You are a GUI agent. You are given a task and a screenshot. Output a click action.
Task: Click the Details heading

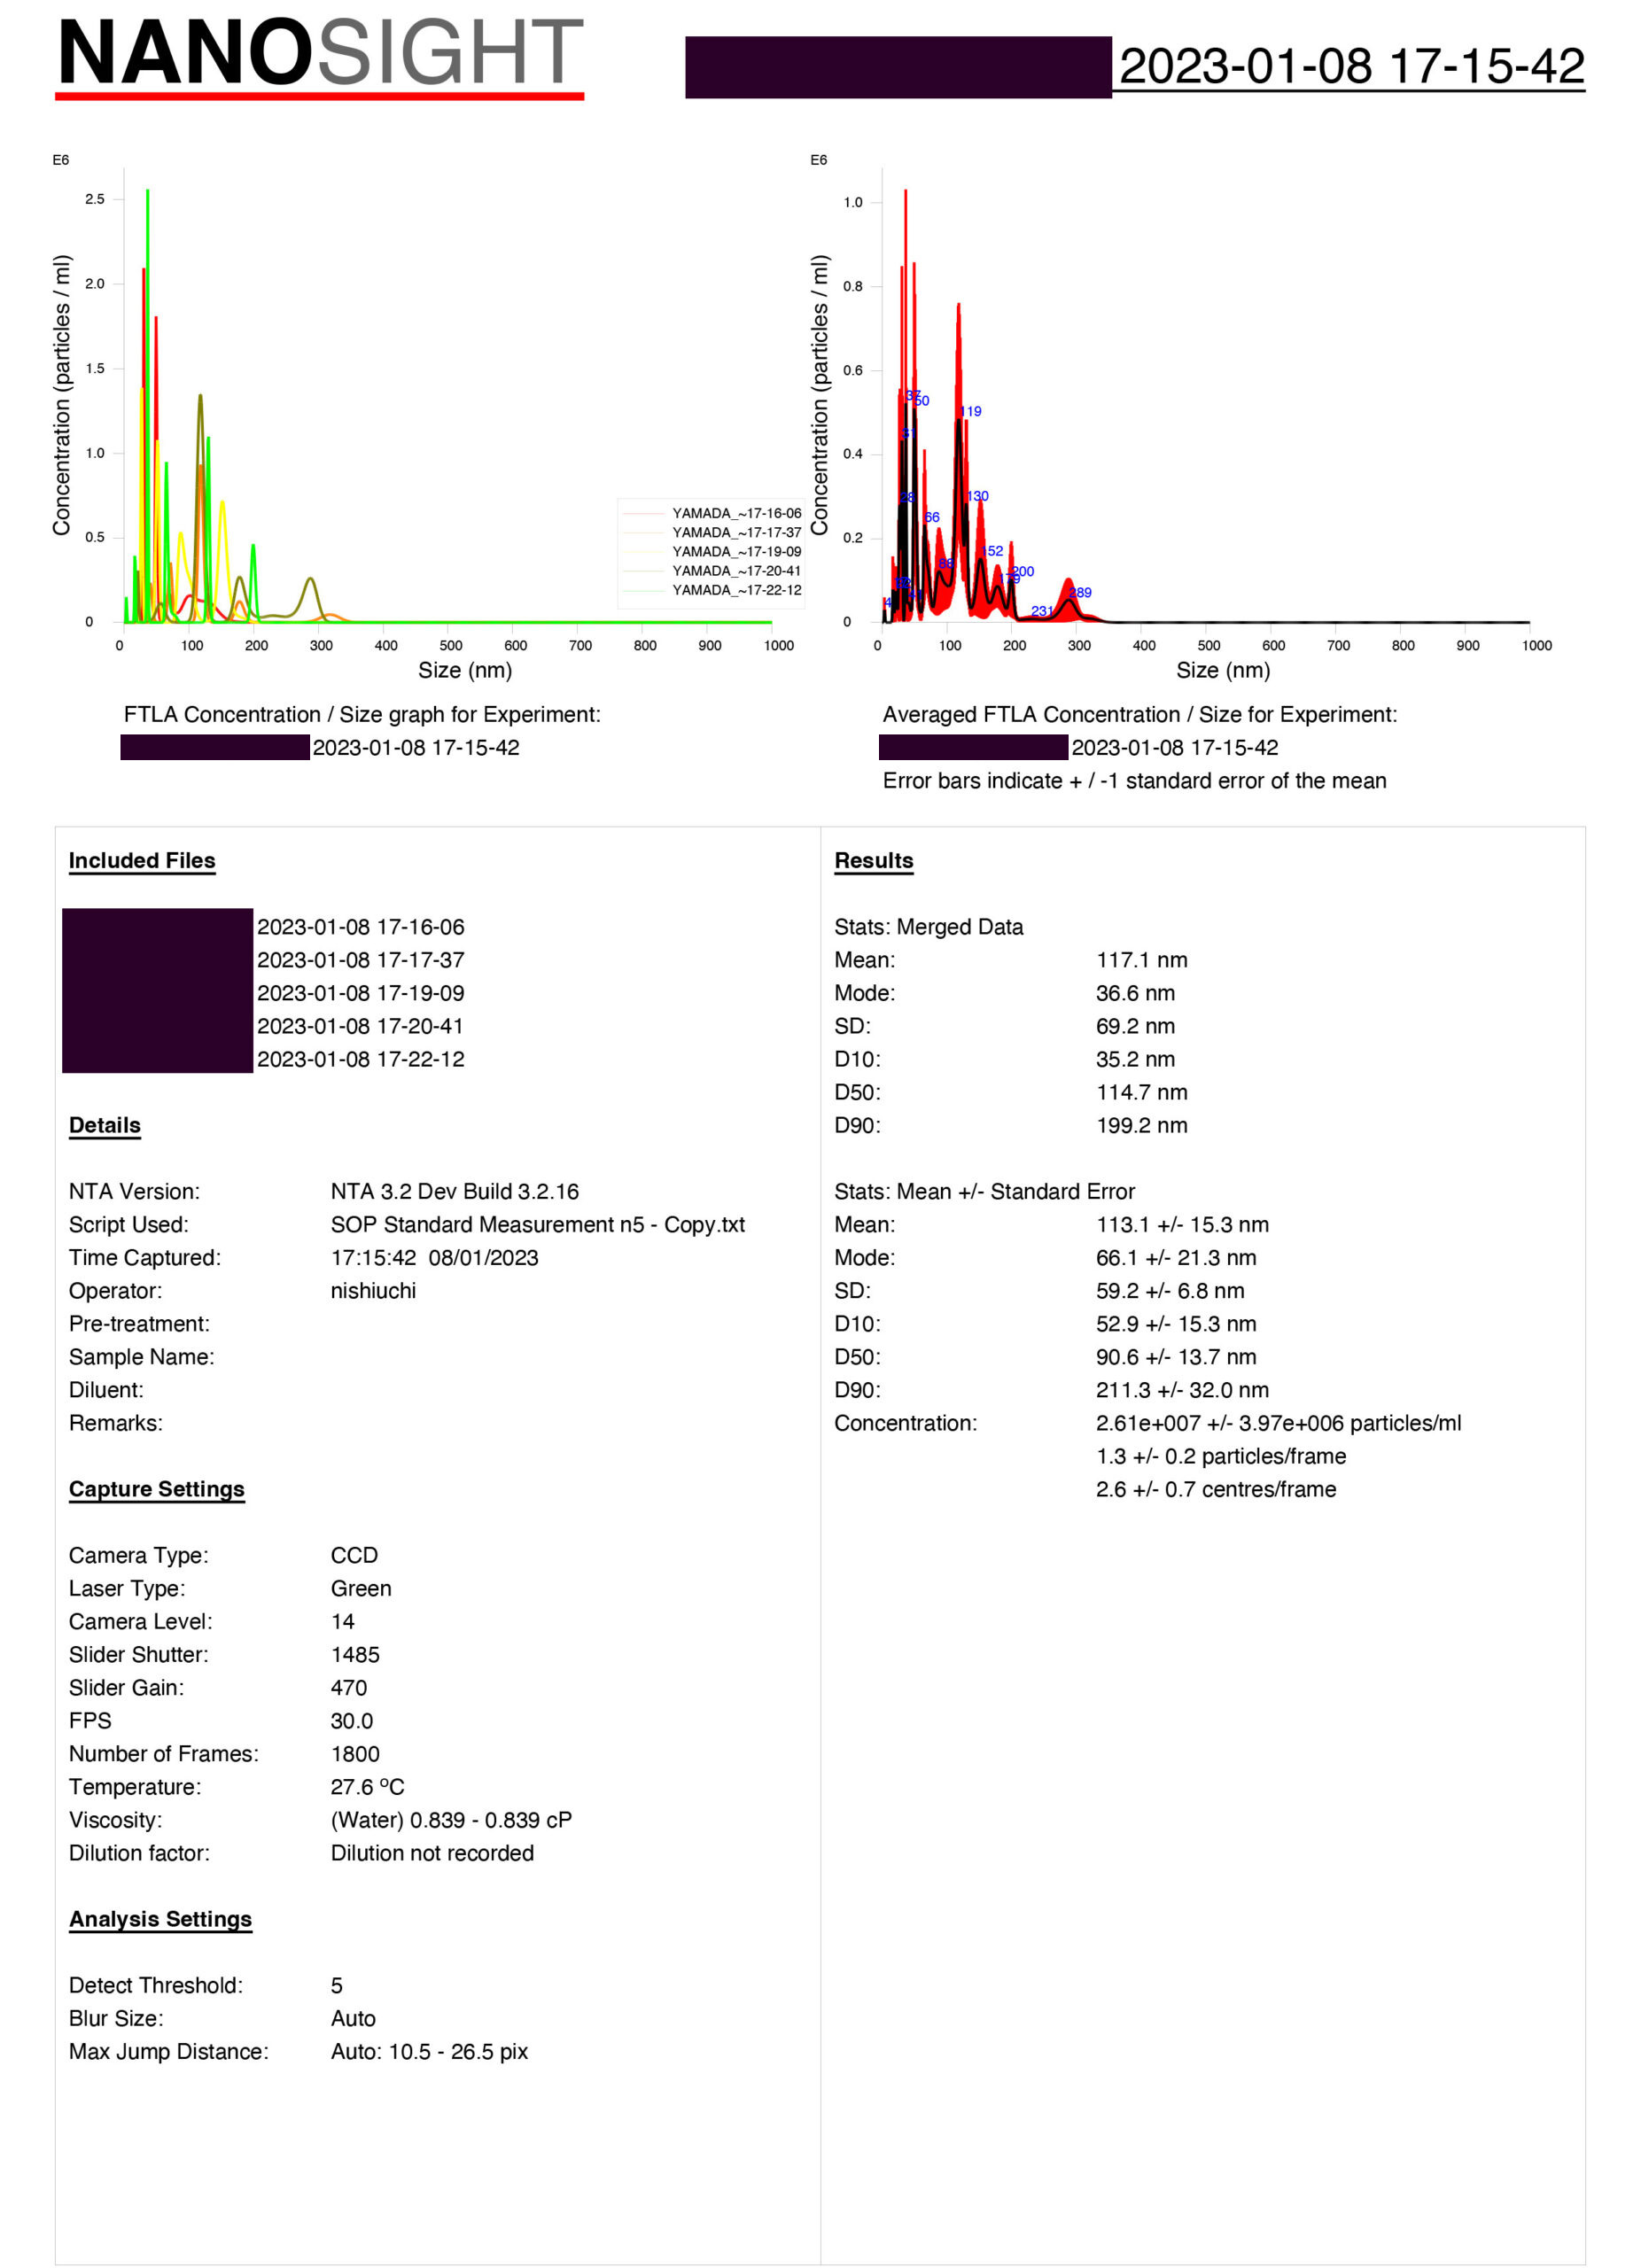tap(105, 1125)
